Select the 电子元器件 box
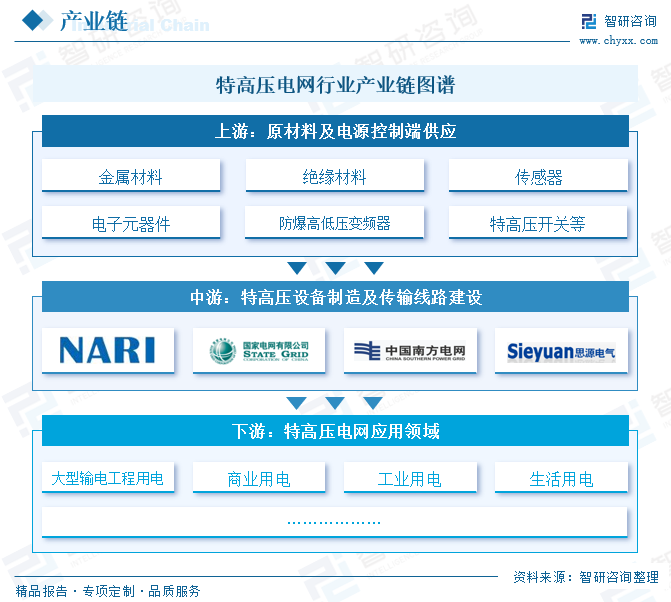 coord(131,222)
